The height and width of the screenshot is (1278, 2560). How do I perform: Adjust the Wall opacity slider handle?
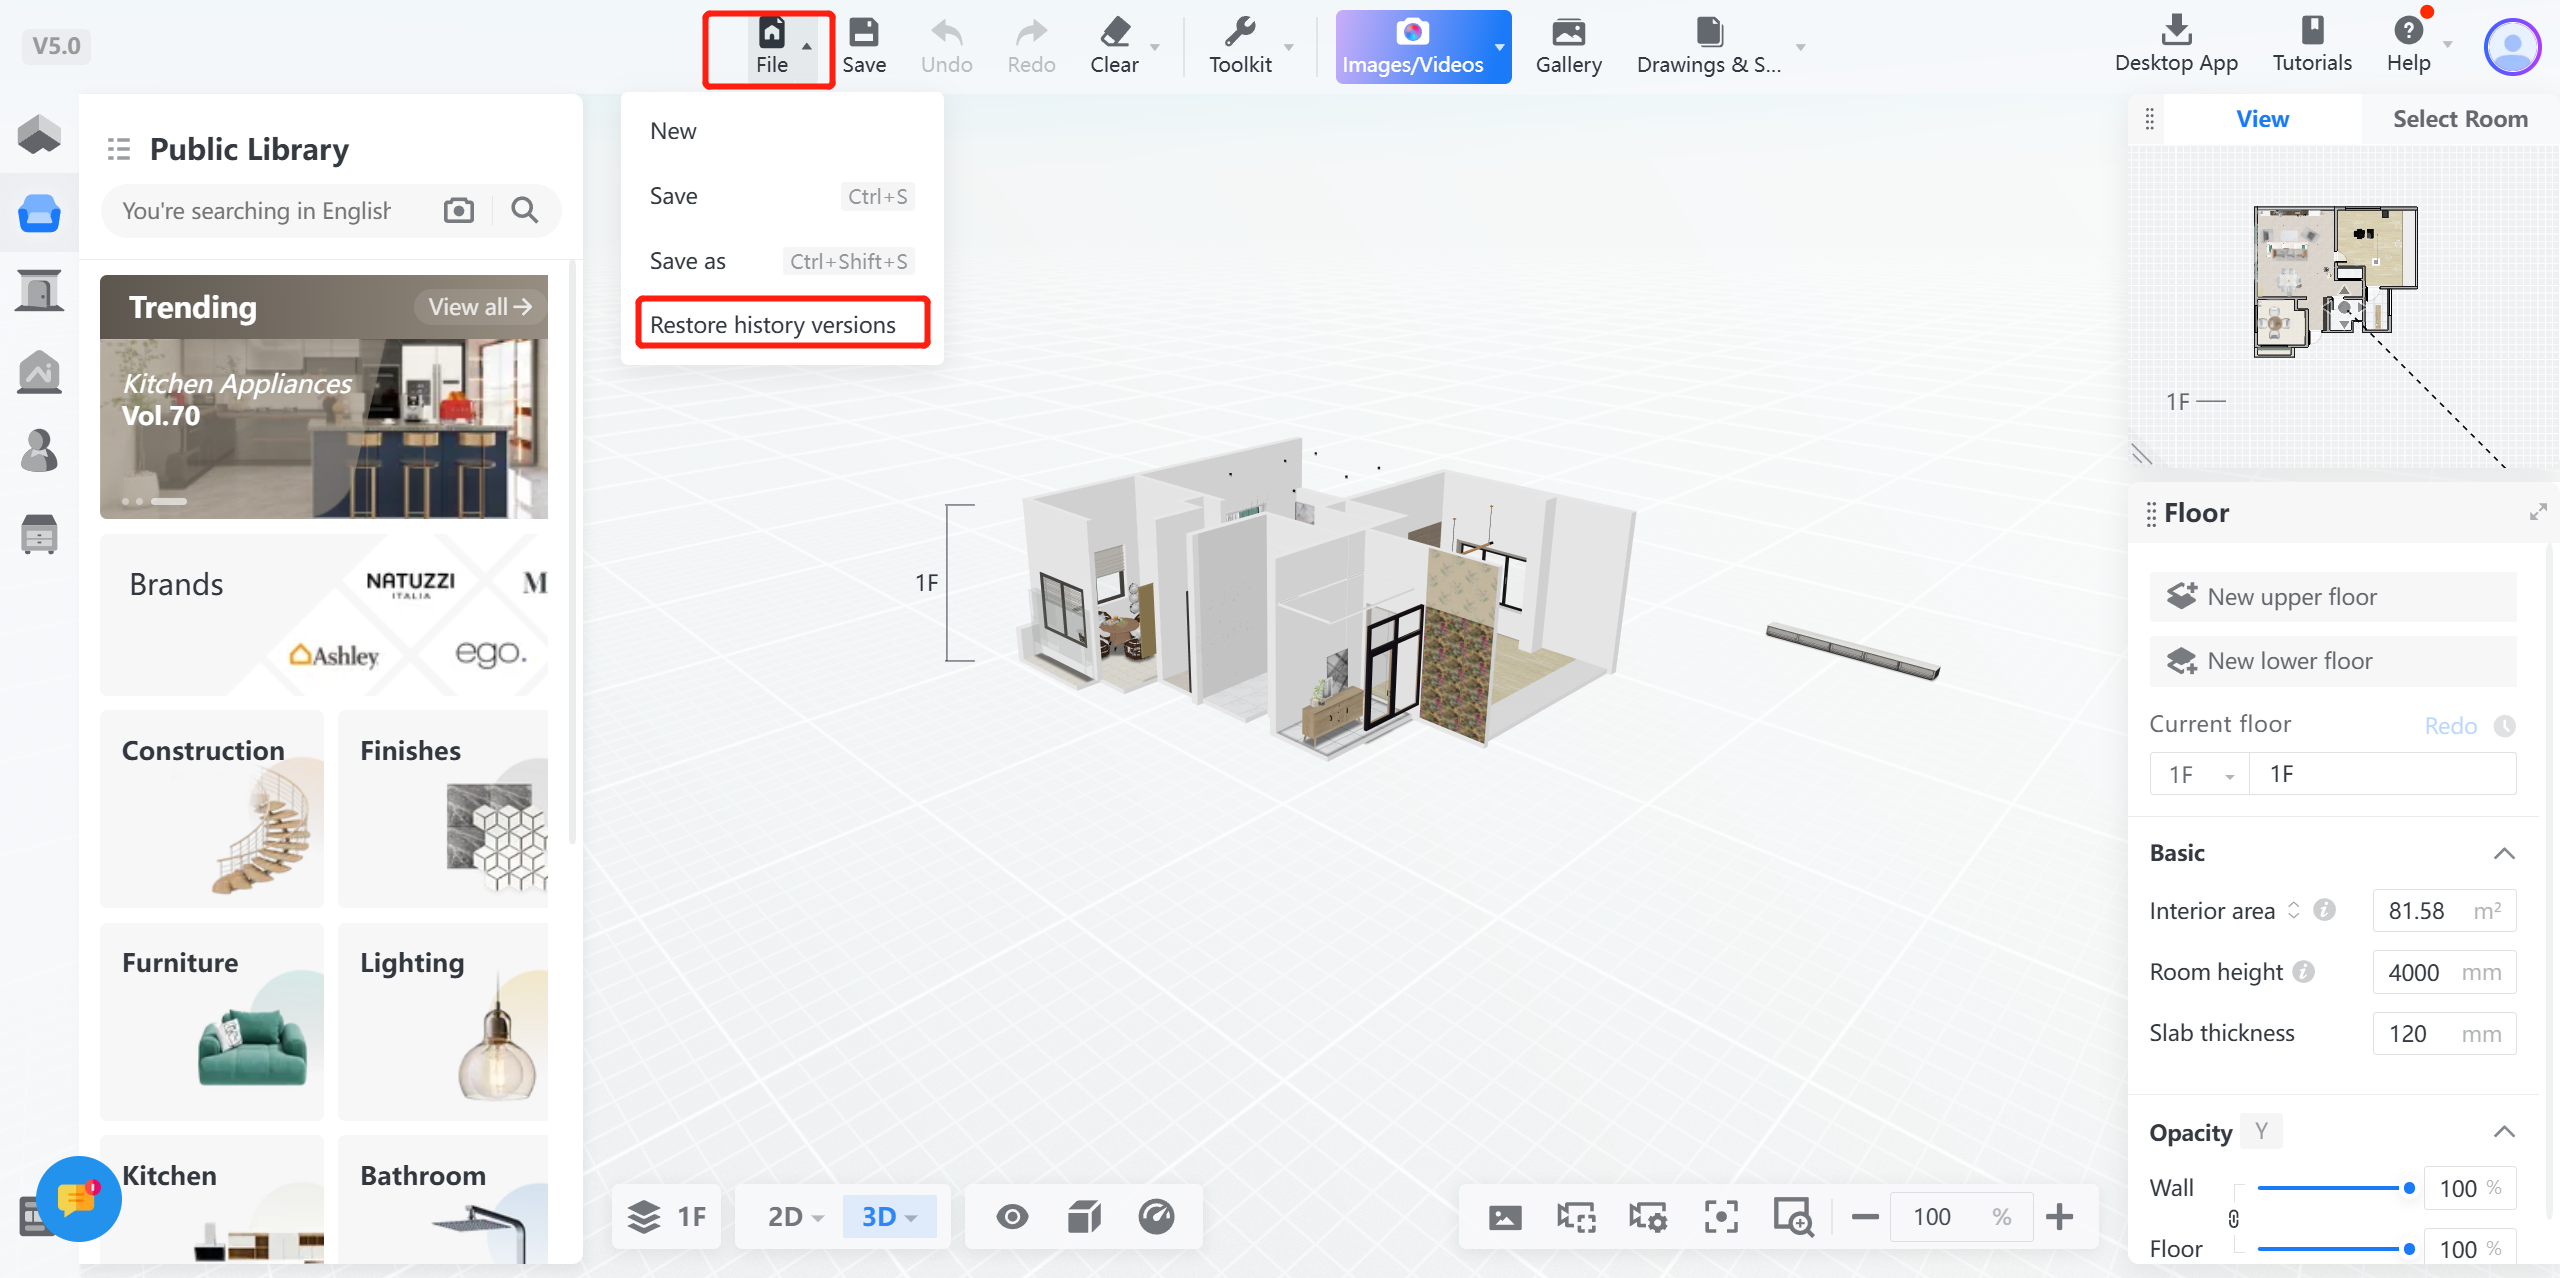[2409, 1188]
